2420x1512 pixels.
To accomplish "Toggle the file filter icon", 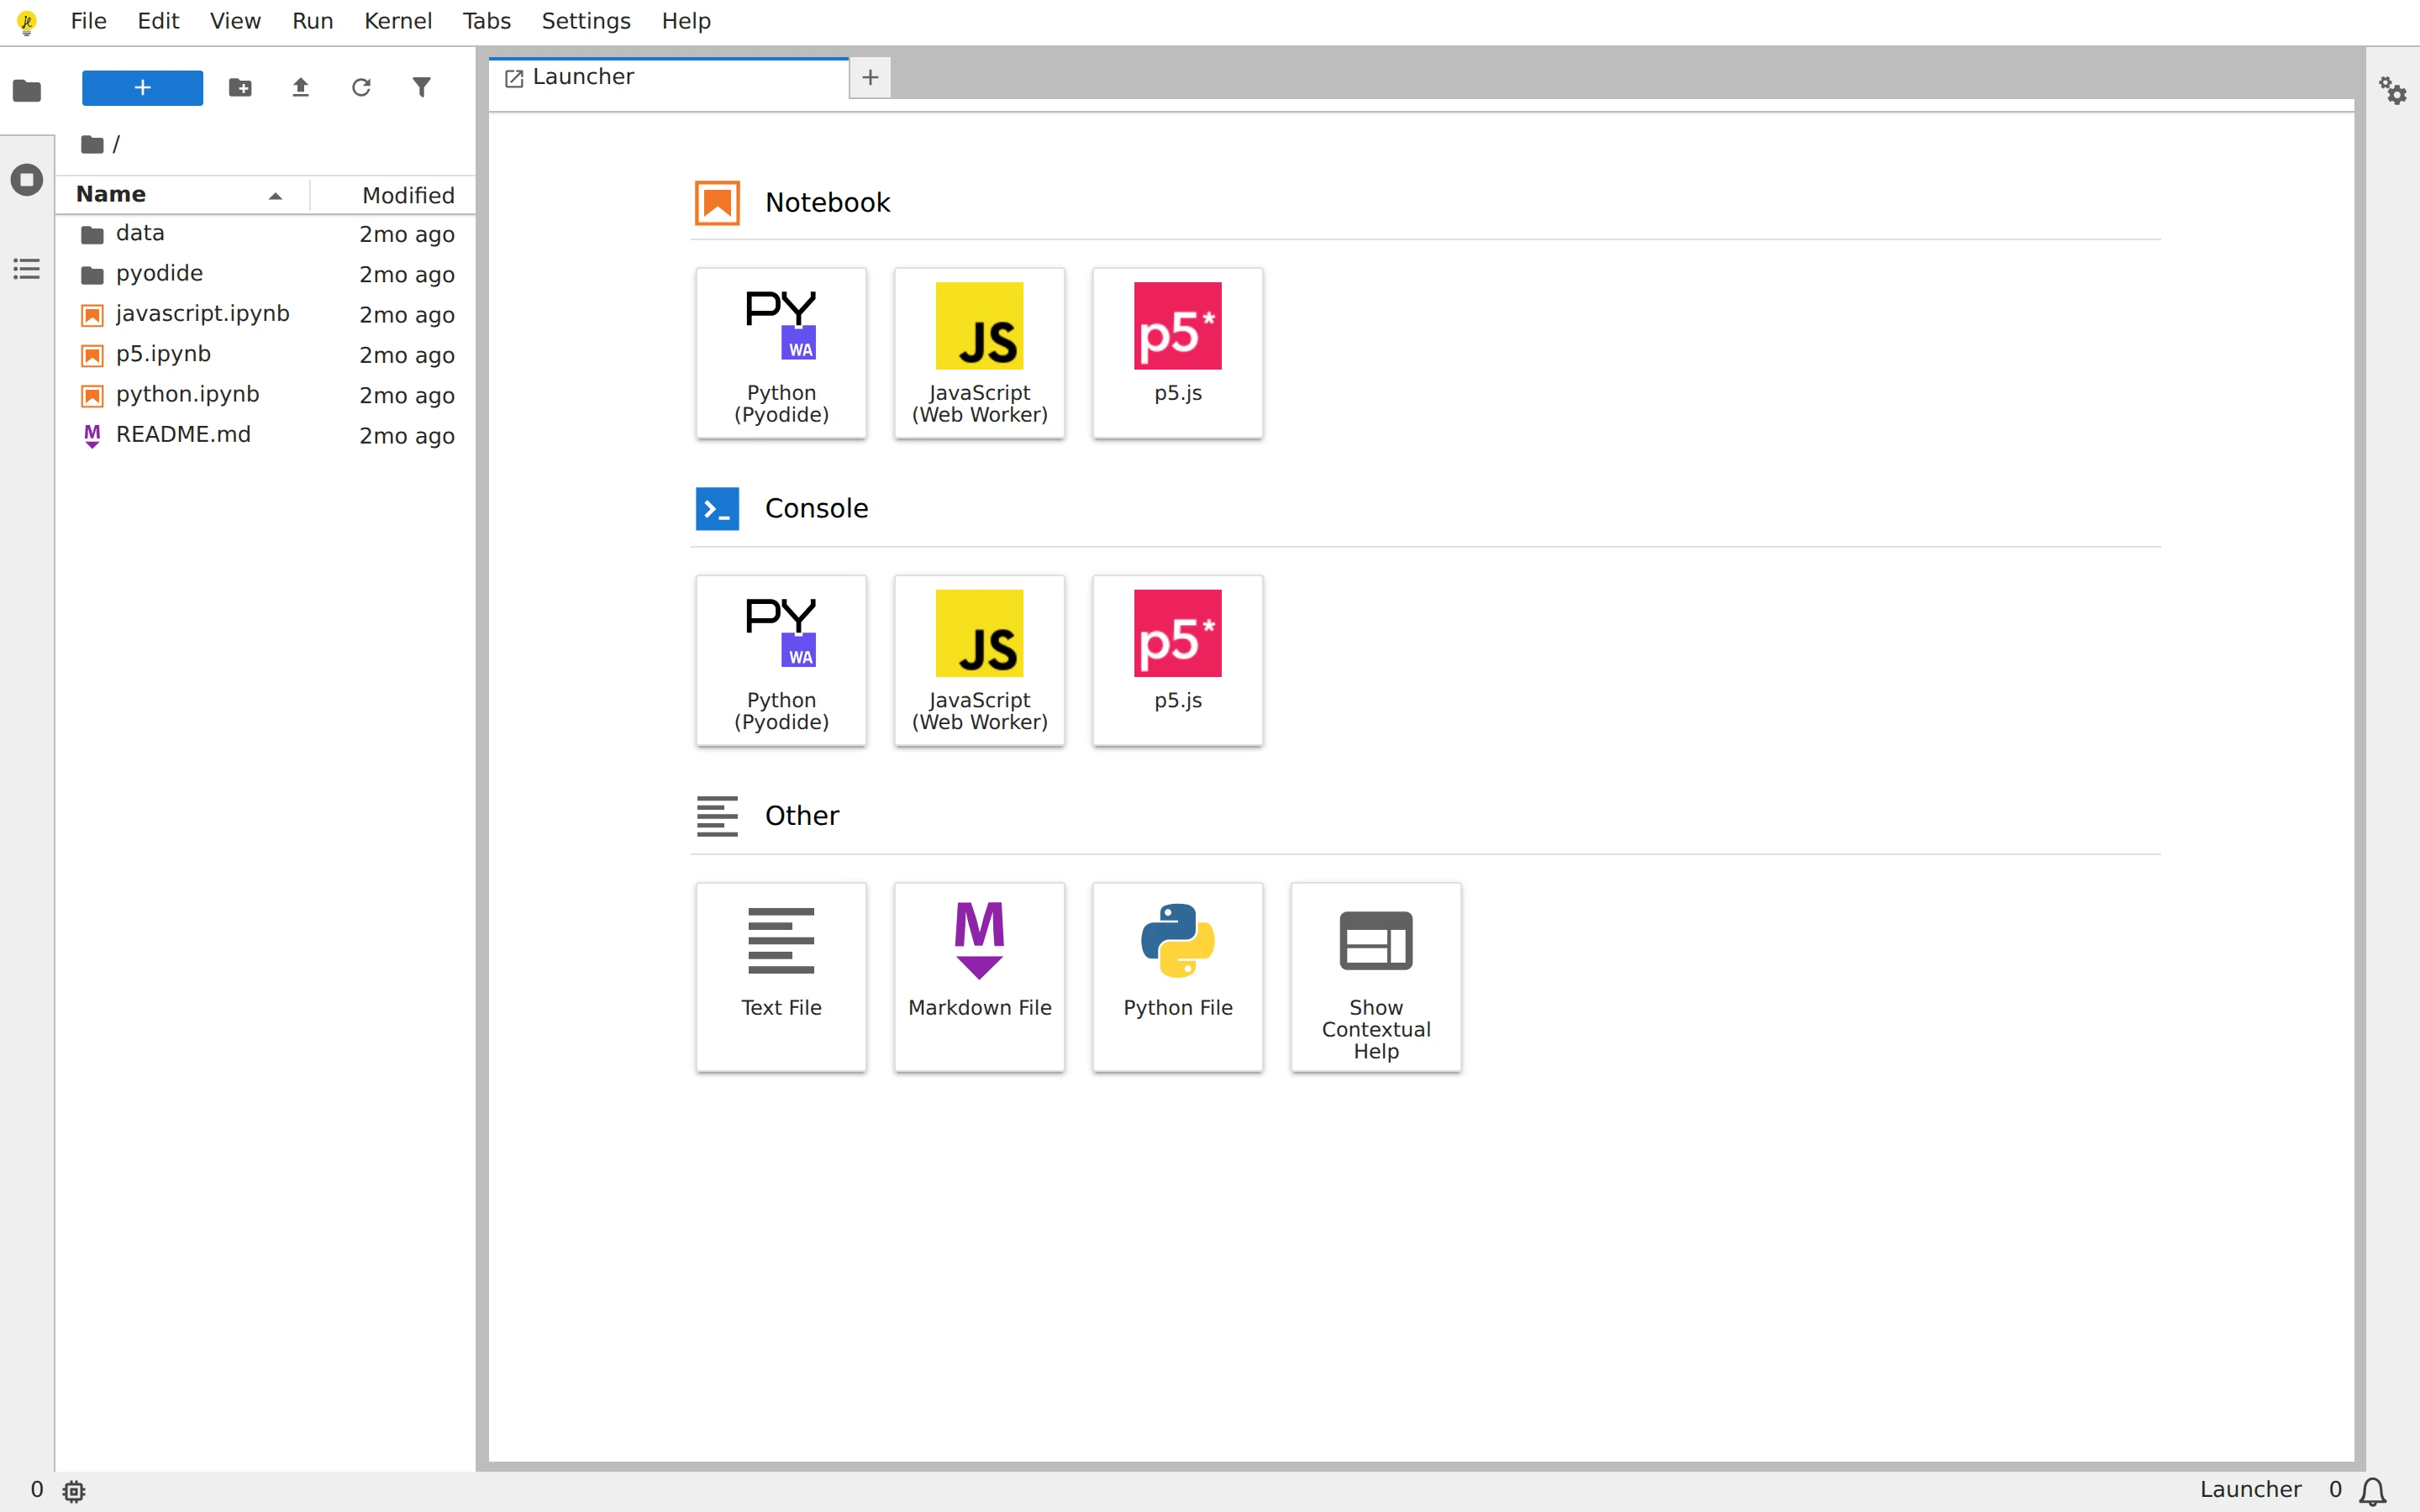I will click(422, 88).
